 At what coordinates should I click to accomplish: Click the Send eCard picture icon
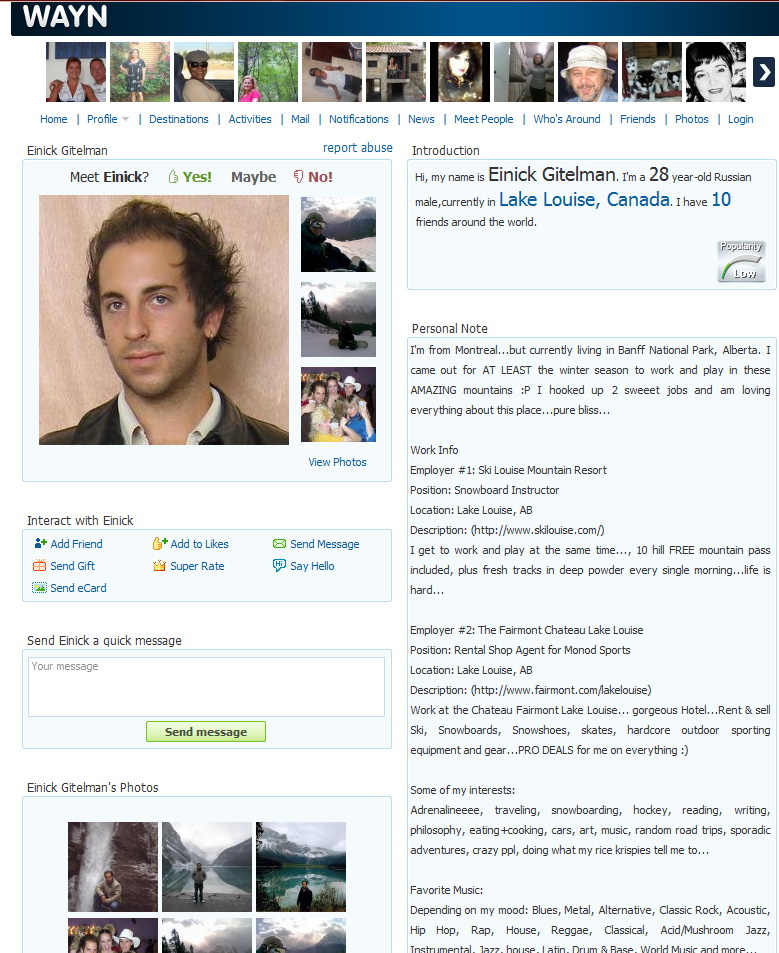pos(39,588)
